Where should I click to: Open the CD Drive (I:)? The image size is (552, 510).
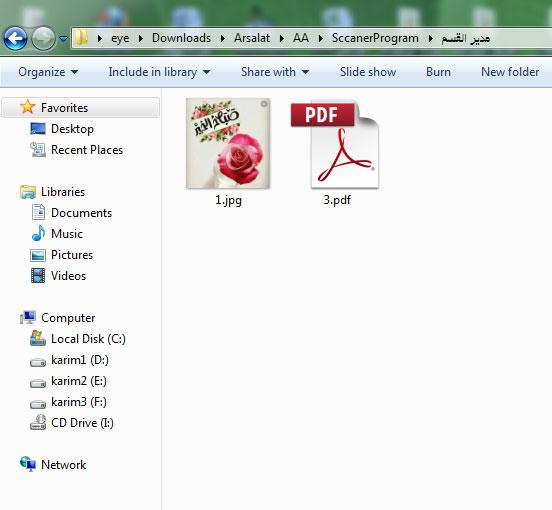[82, 423]
